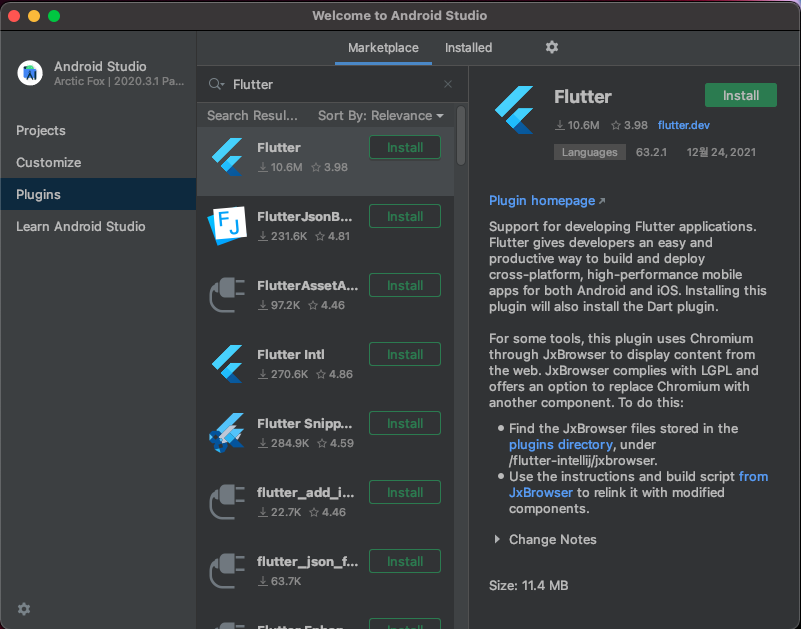This screenshot has height=629, width=801.
Task: Open the plugin settings gear beside the Installed tab
Action: (551, 48)
